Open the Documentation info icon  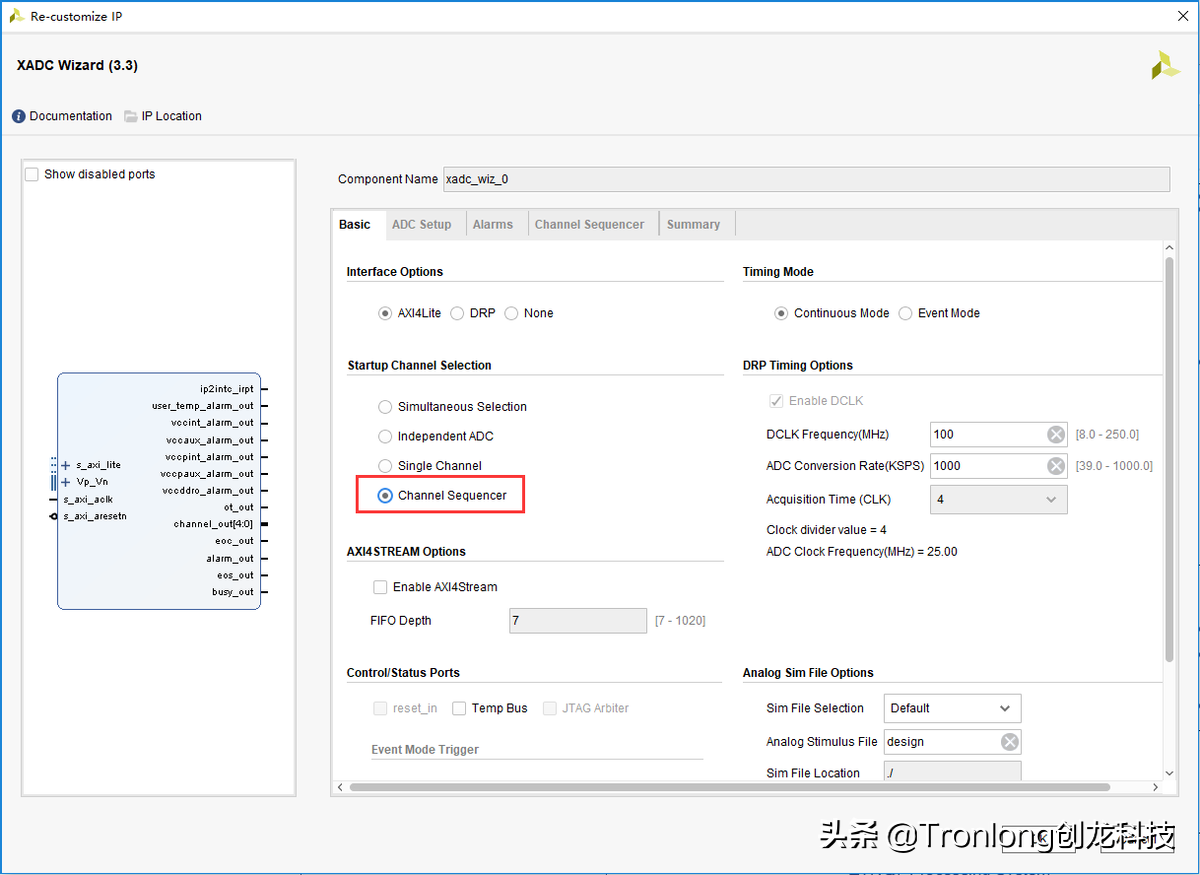(x=19, y=115)
